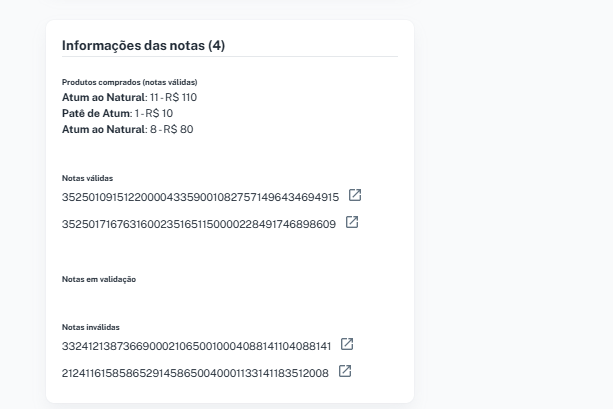Click the Atum ao Natural product name priced R$ 80

coord(103,129)
